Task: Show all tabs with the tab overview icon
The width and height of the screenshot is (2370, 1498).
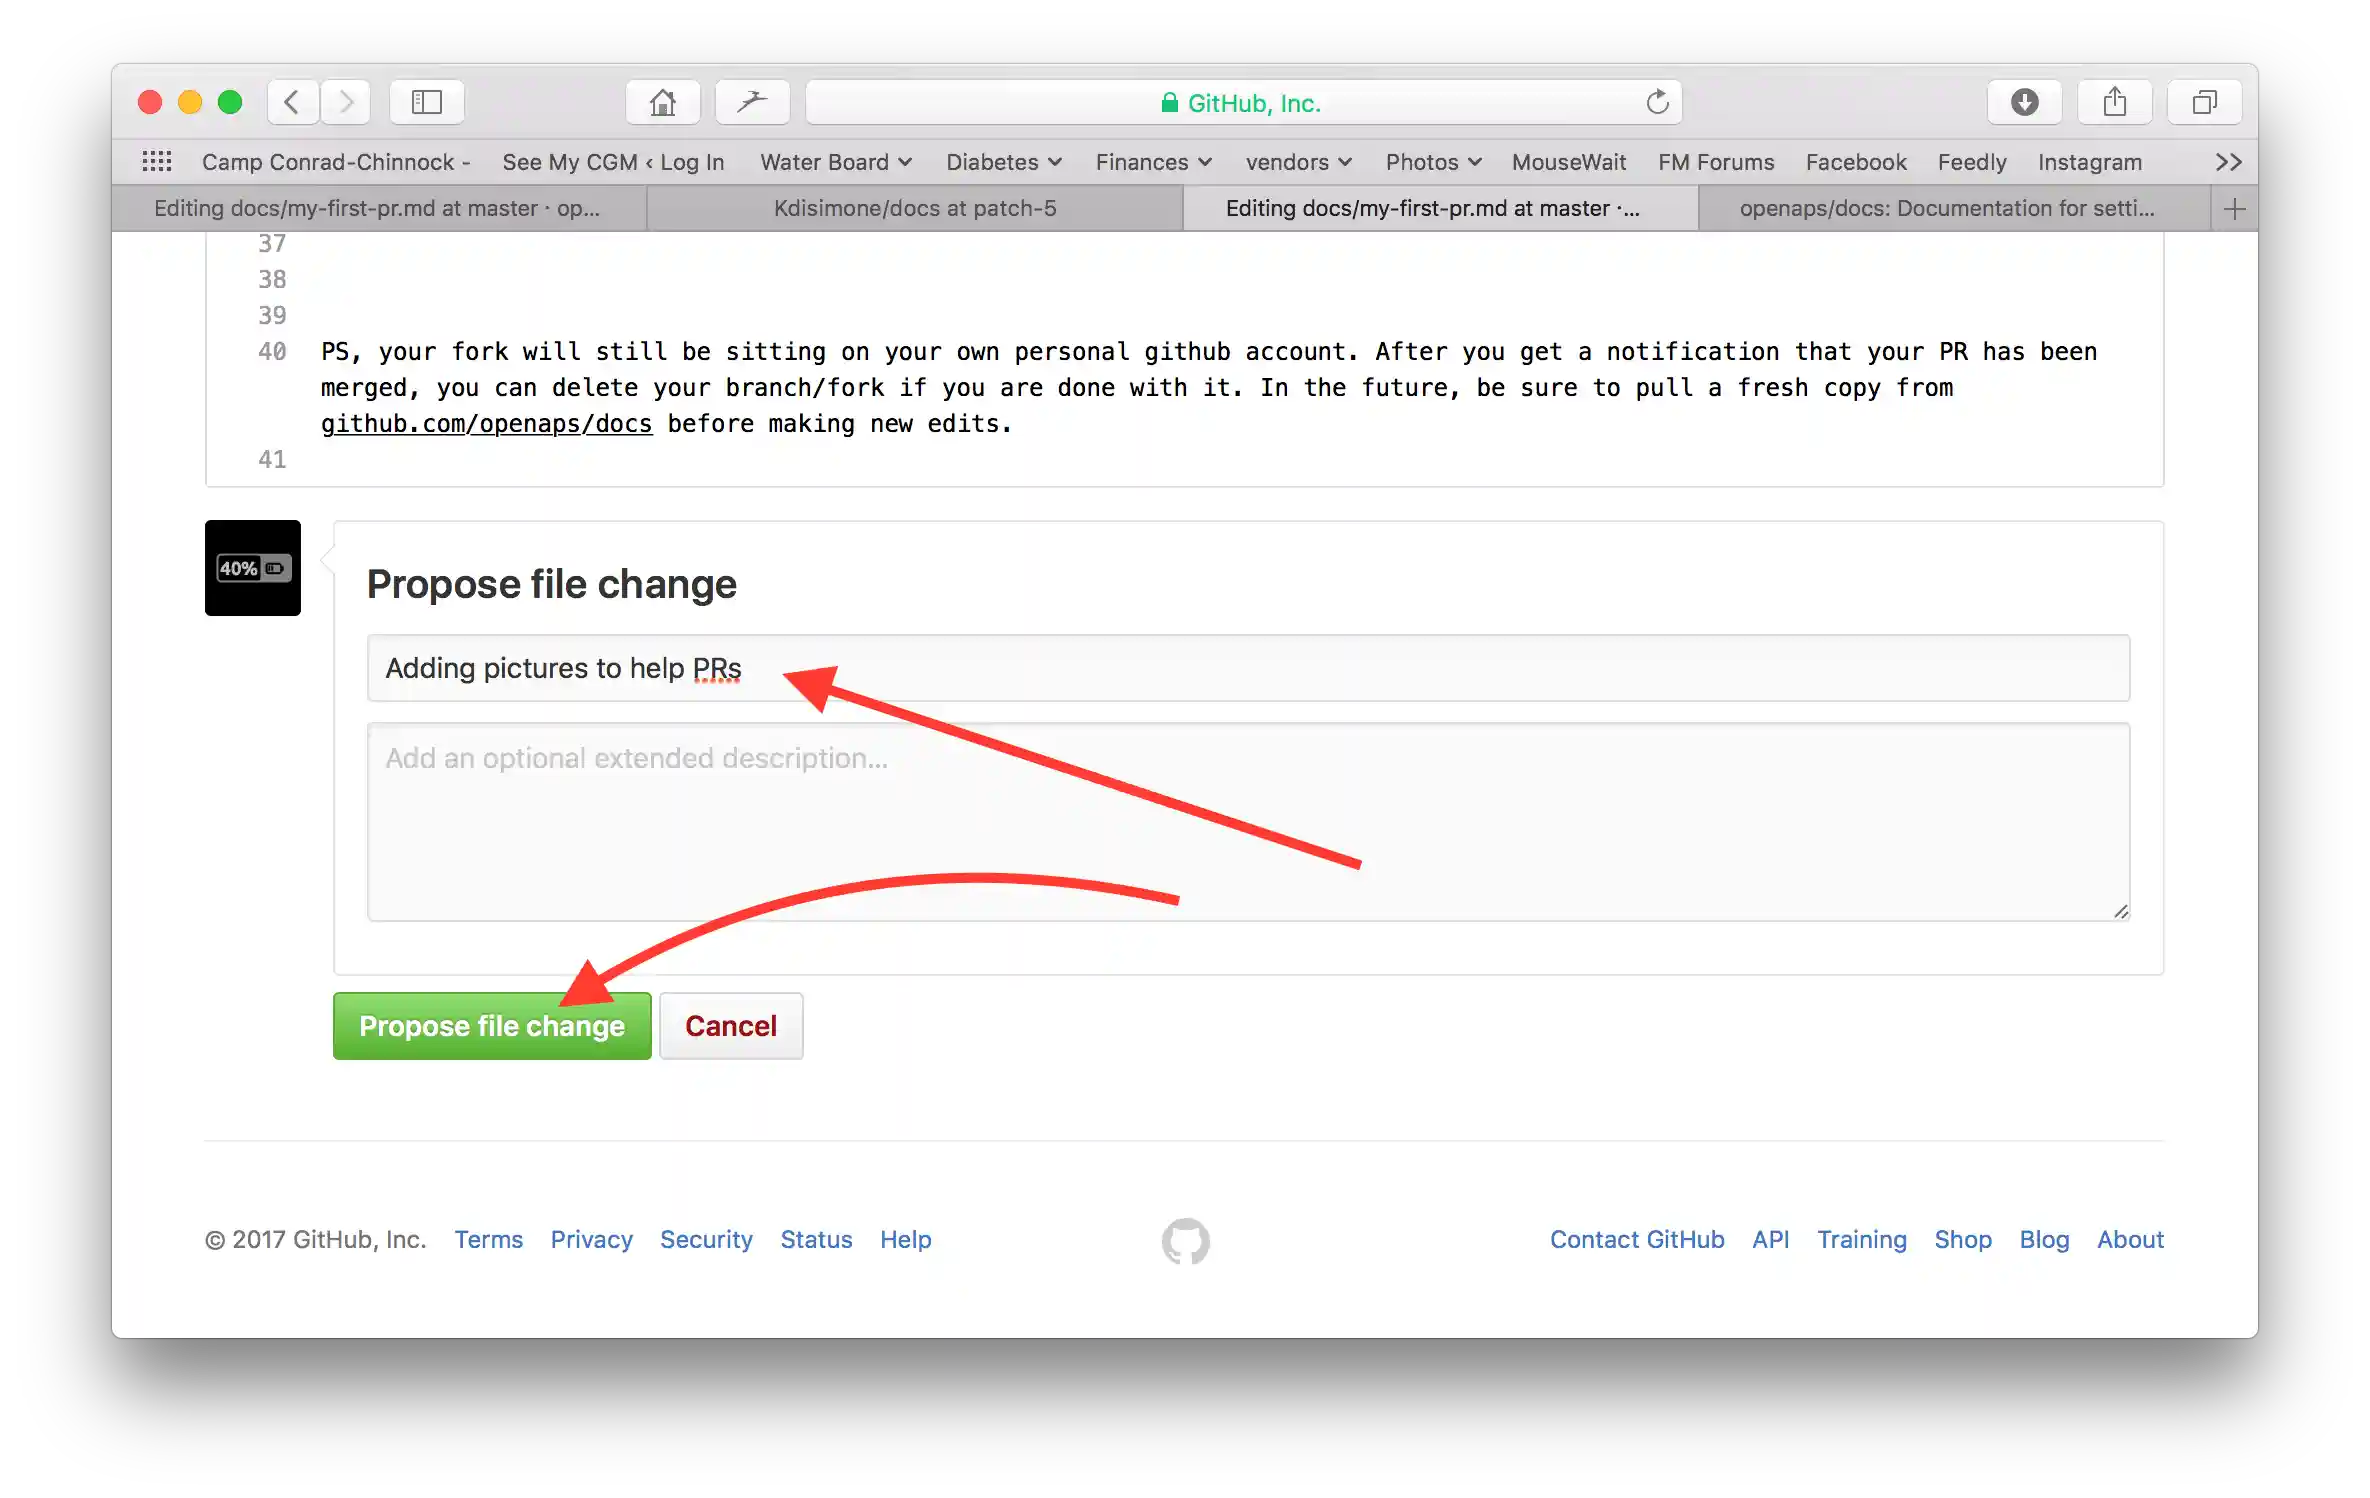Action: tap(2204, 101)
